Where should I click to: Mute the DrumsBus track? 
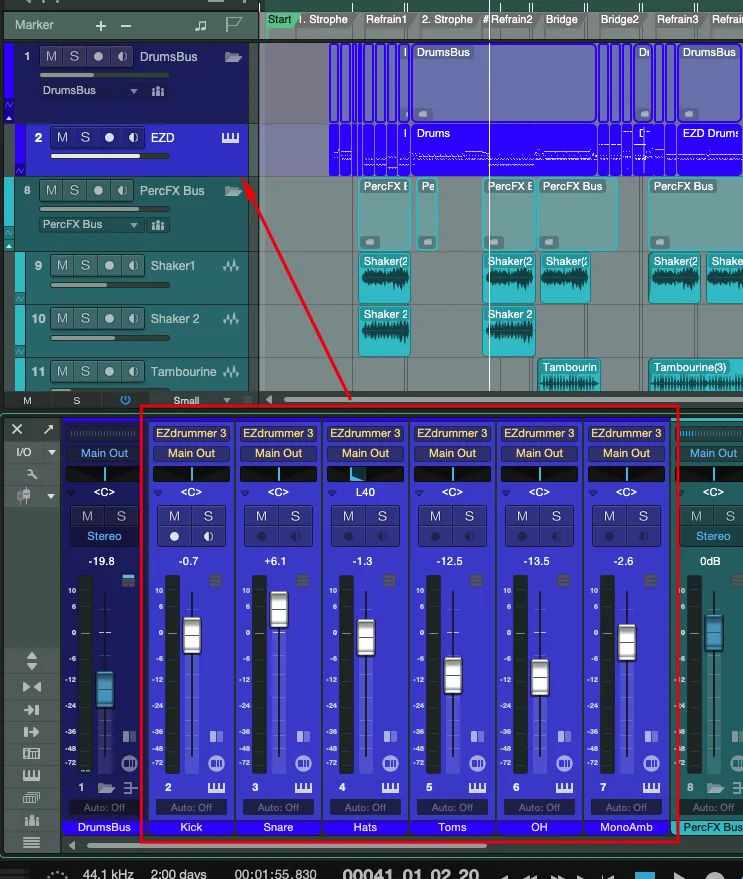click(51, 57)
